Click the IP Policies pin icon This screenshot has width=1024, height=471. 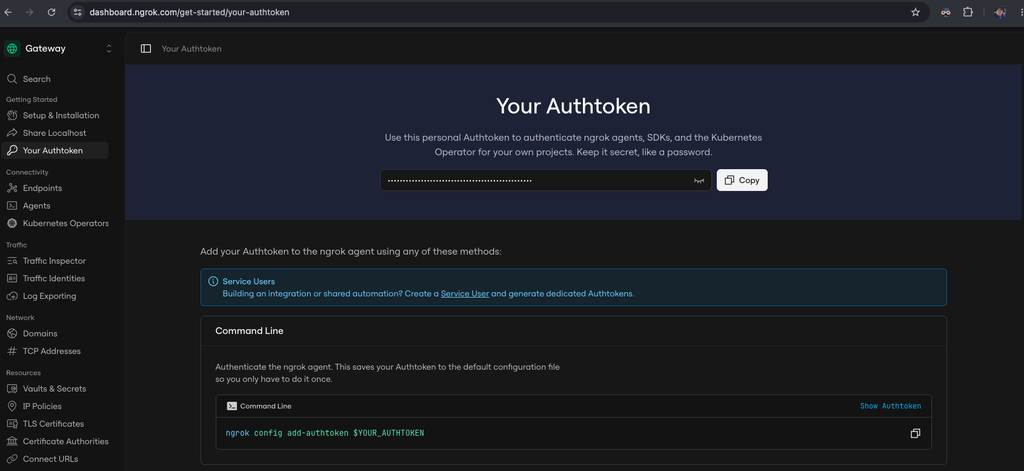[x=12, y=406]
